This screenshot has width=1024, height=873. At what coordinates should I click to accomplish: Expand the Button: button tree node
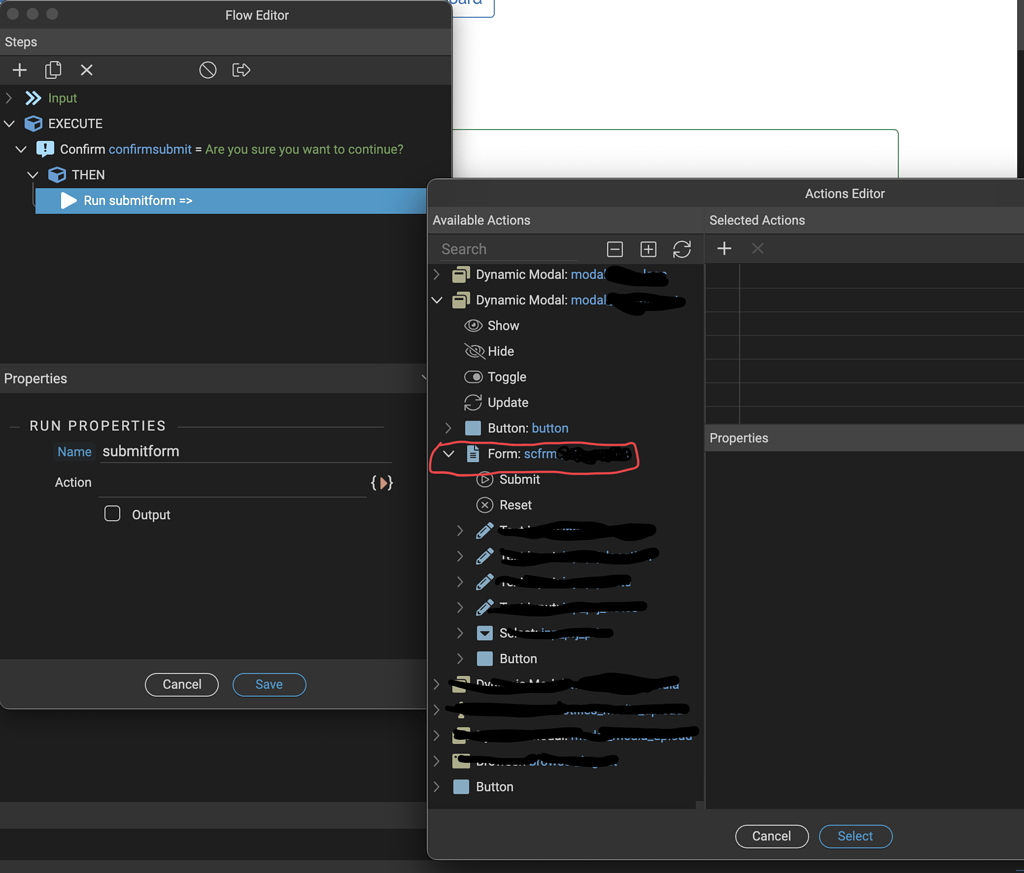click(448, 428)
